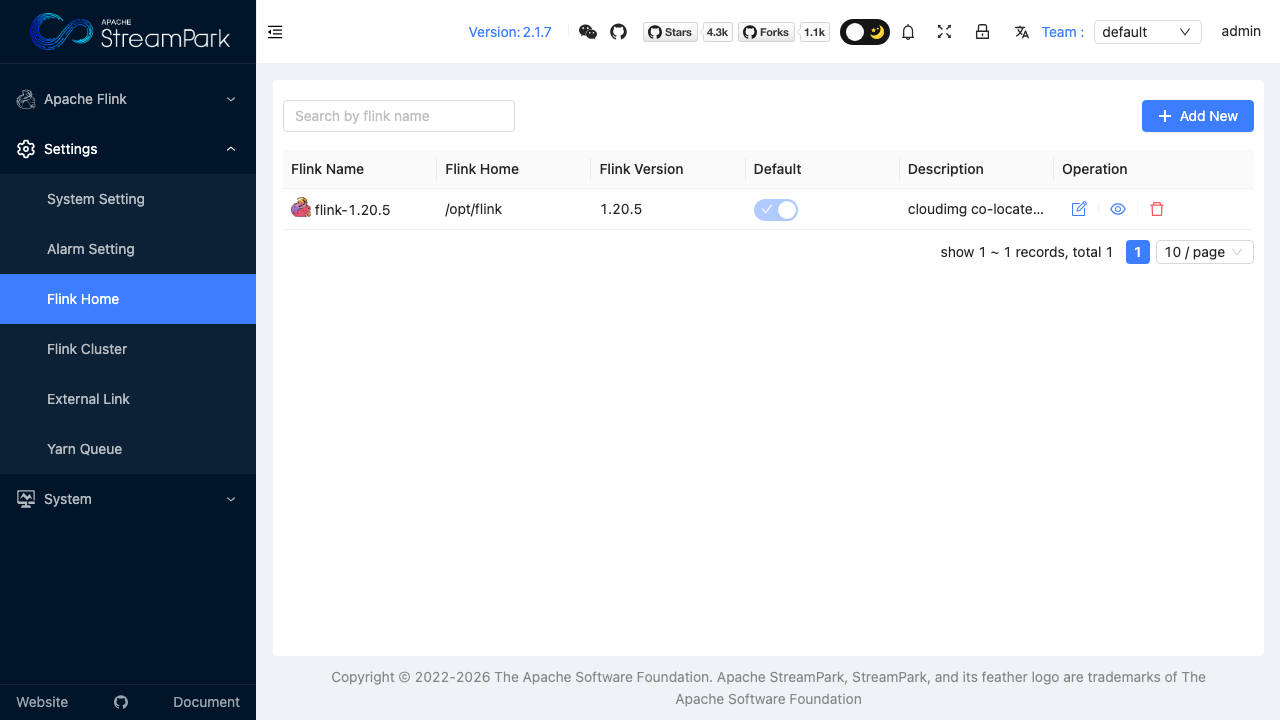Click the Add New button
This screenshot has height=720, width=1280.
coord(1197,116)
